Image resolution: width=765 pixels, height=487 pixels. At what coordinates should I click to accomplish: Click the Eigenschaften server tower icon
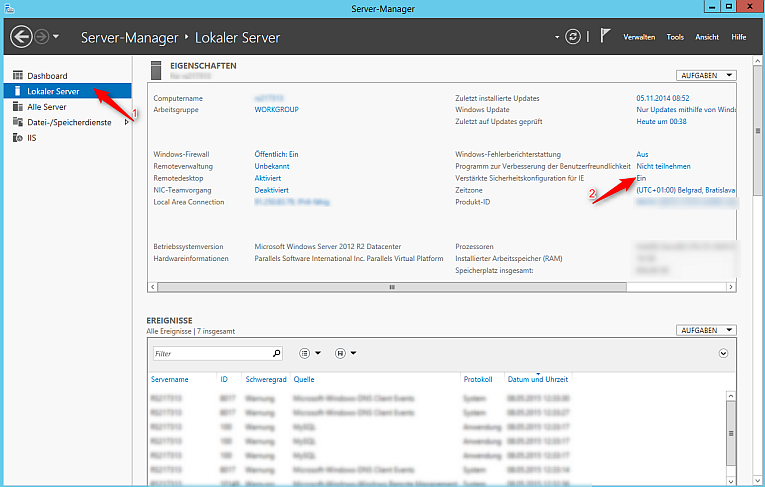156,70
